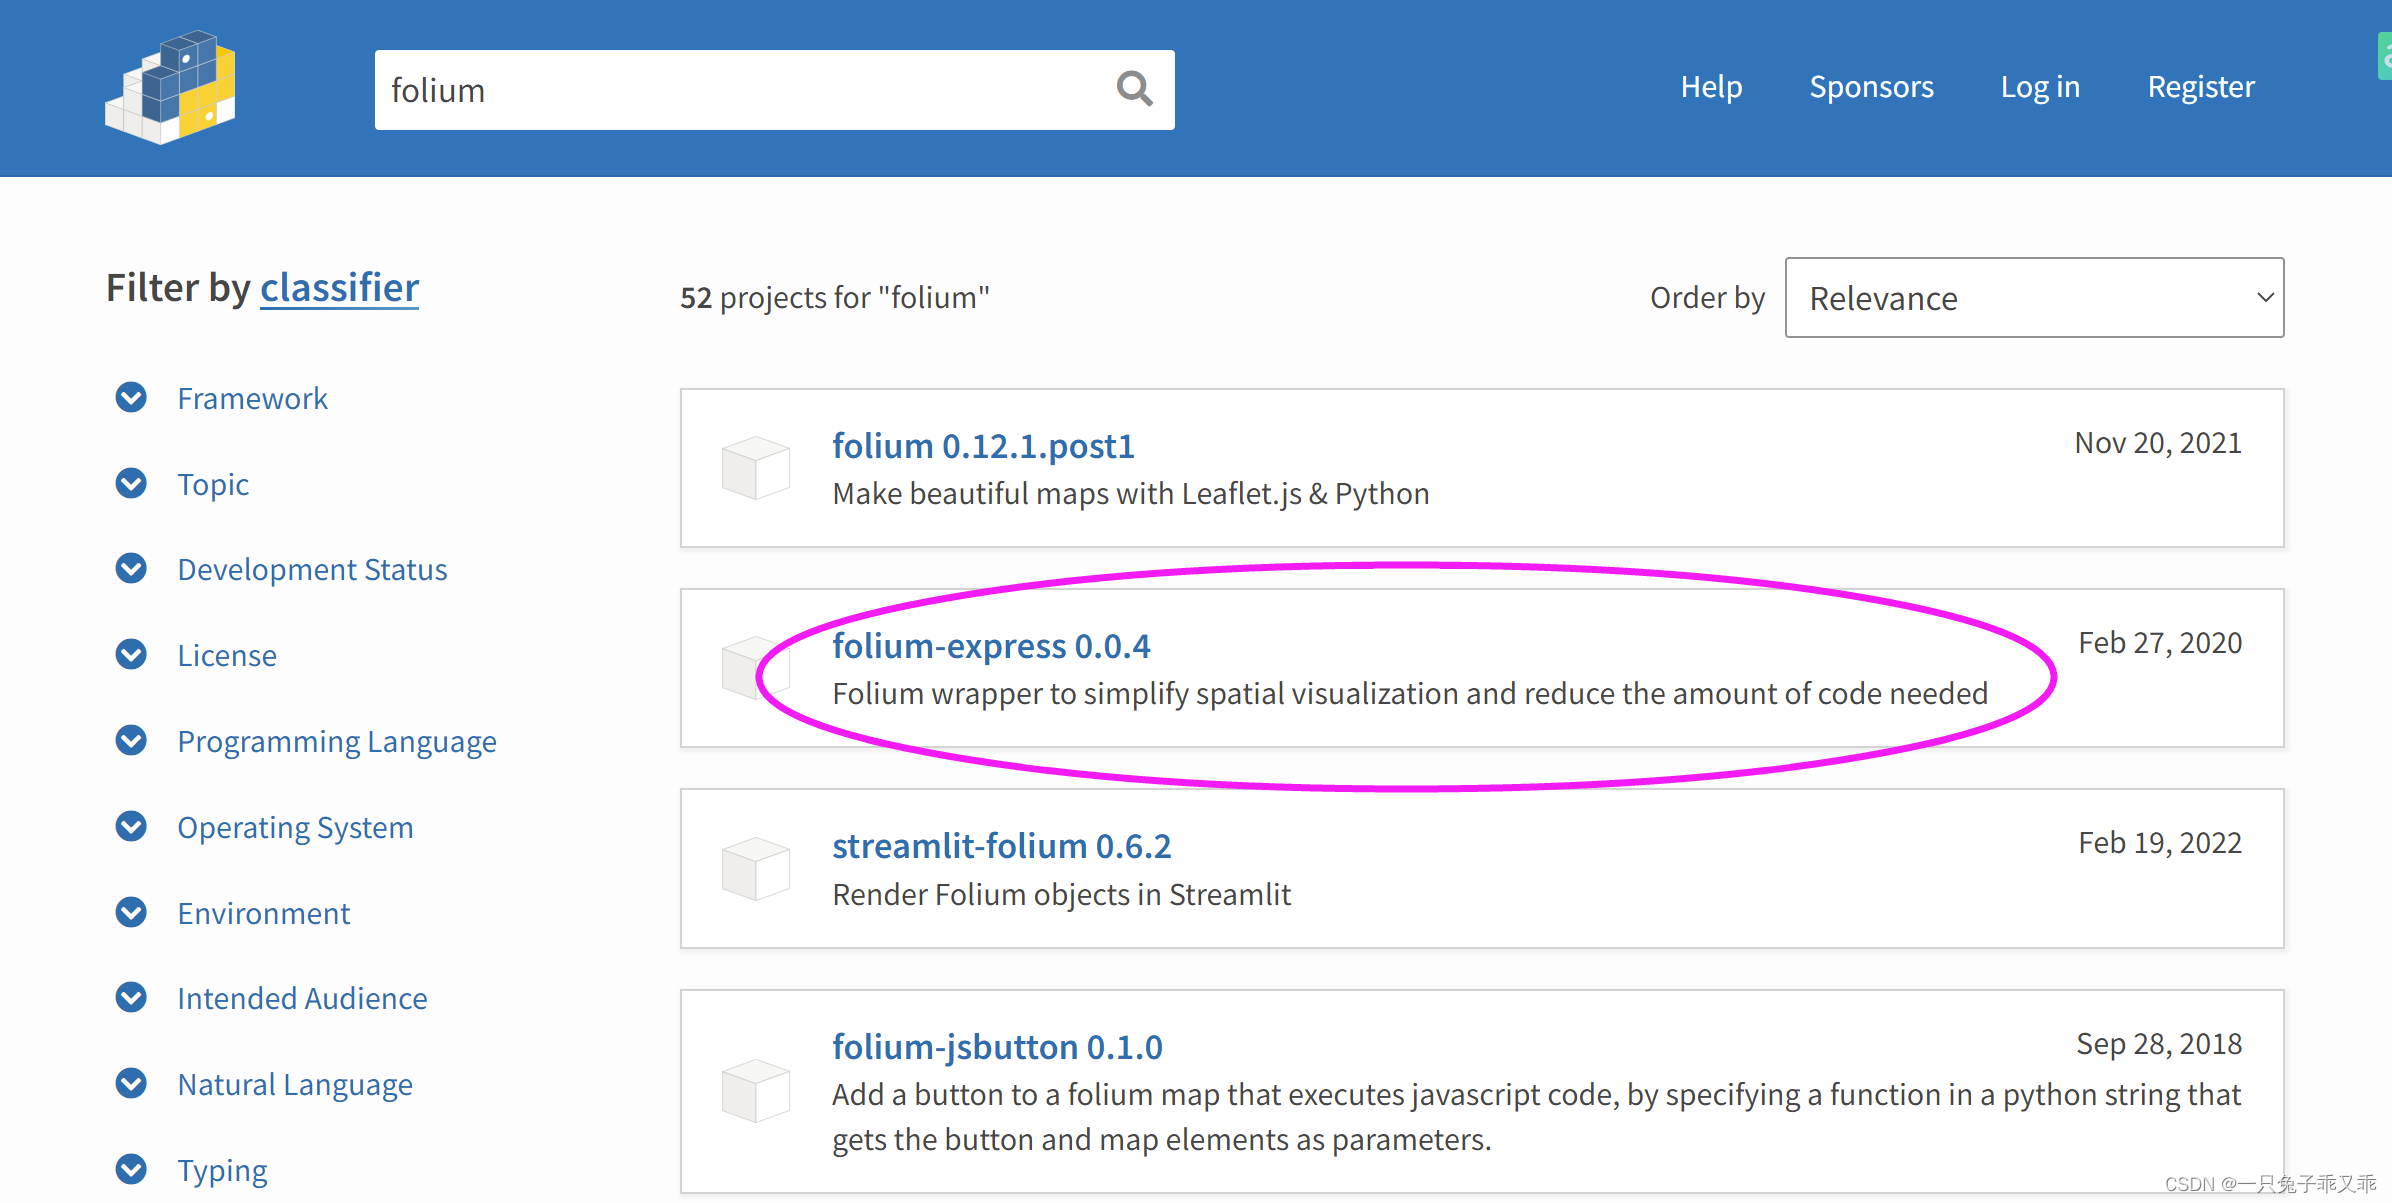Click '52 projects for "folium"' text

pyautogui.click(x=835, y=297)
